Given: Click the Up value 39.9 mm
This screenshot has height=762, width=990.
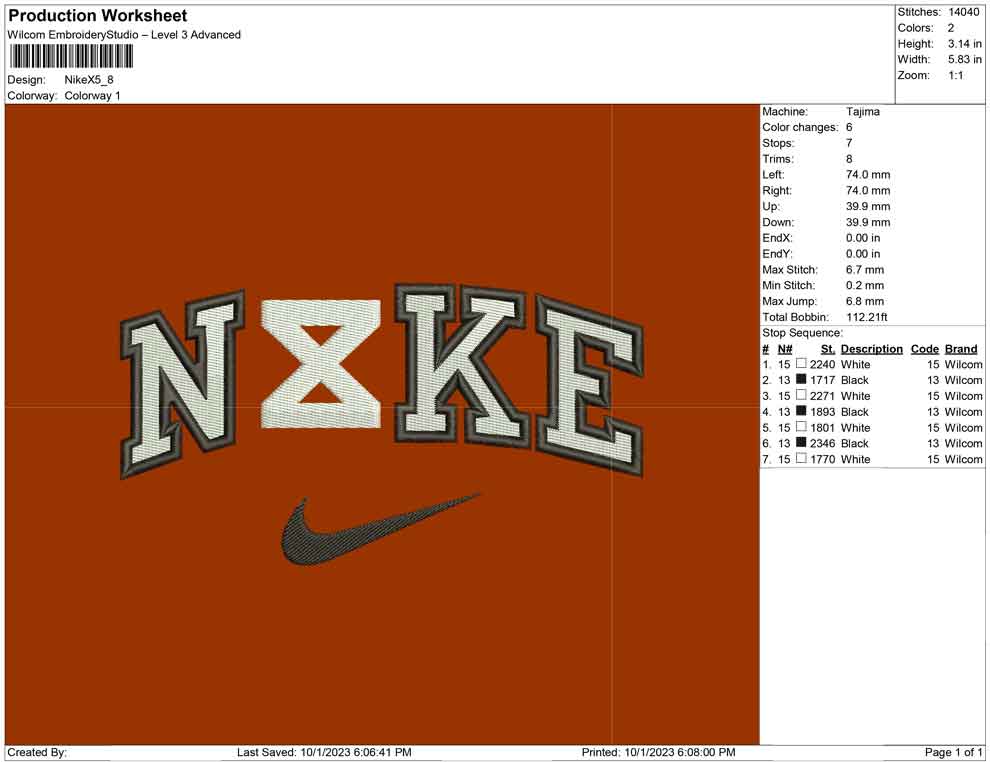Looking at the screenshot, I should tap(868, 206).
